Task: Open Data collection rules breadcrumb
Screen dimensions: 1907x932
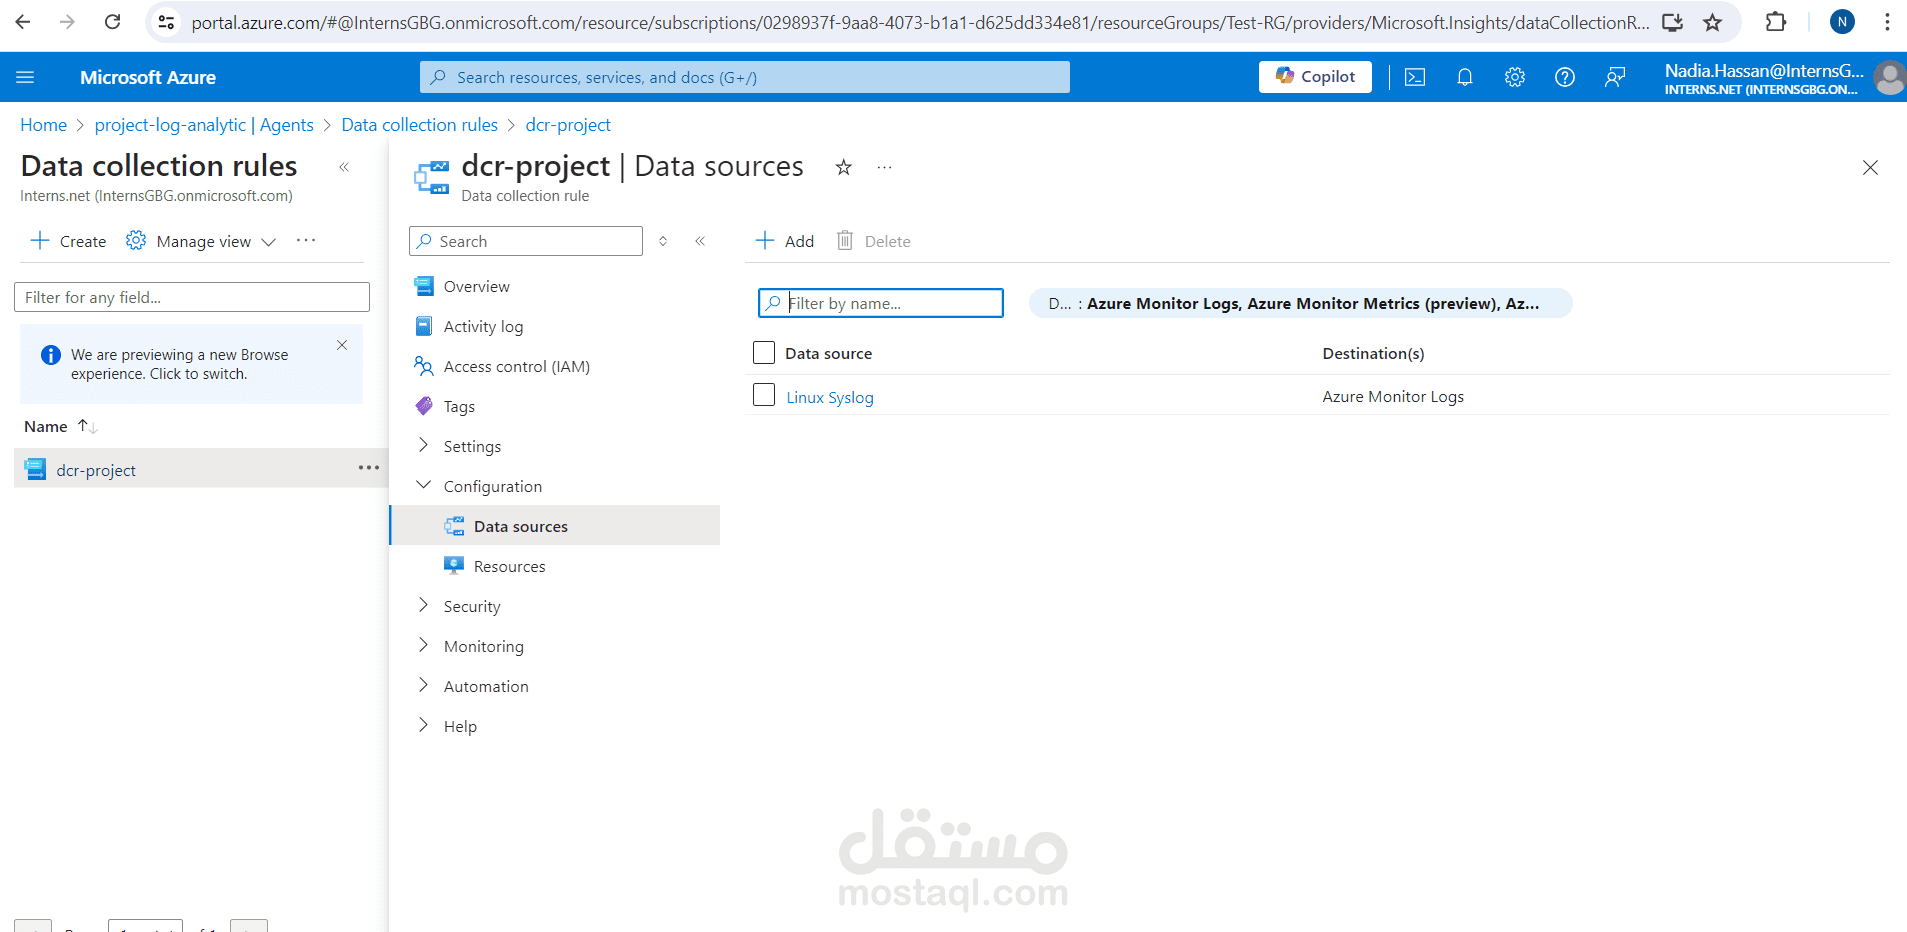Action: (x=419, y=125)
